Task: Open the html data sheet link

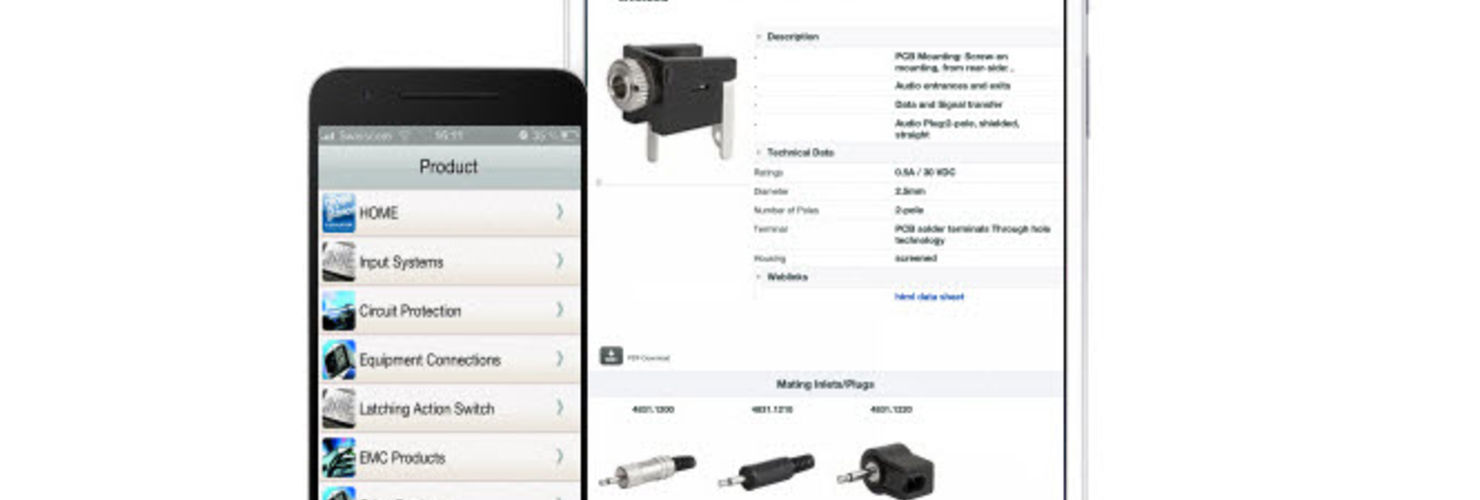Action: coord(929,297)
